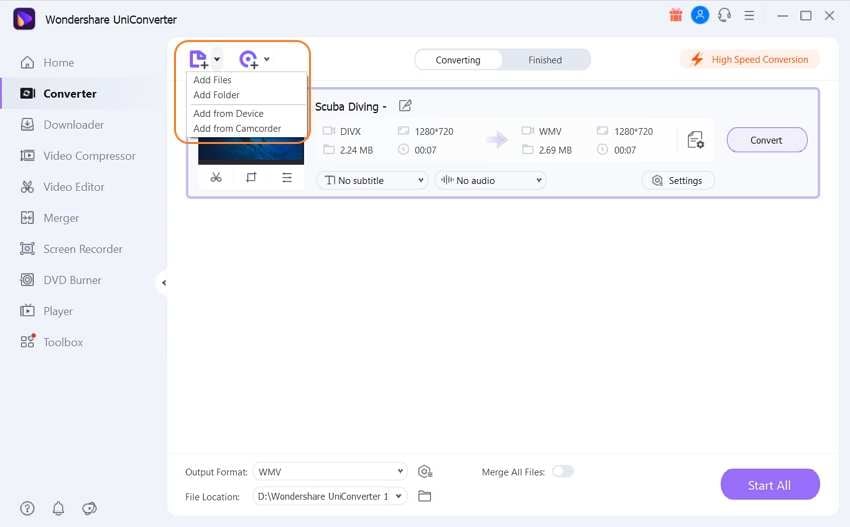Select Add from Device menu entry
This screenshot has height=527, width=850.
(228, 113)
